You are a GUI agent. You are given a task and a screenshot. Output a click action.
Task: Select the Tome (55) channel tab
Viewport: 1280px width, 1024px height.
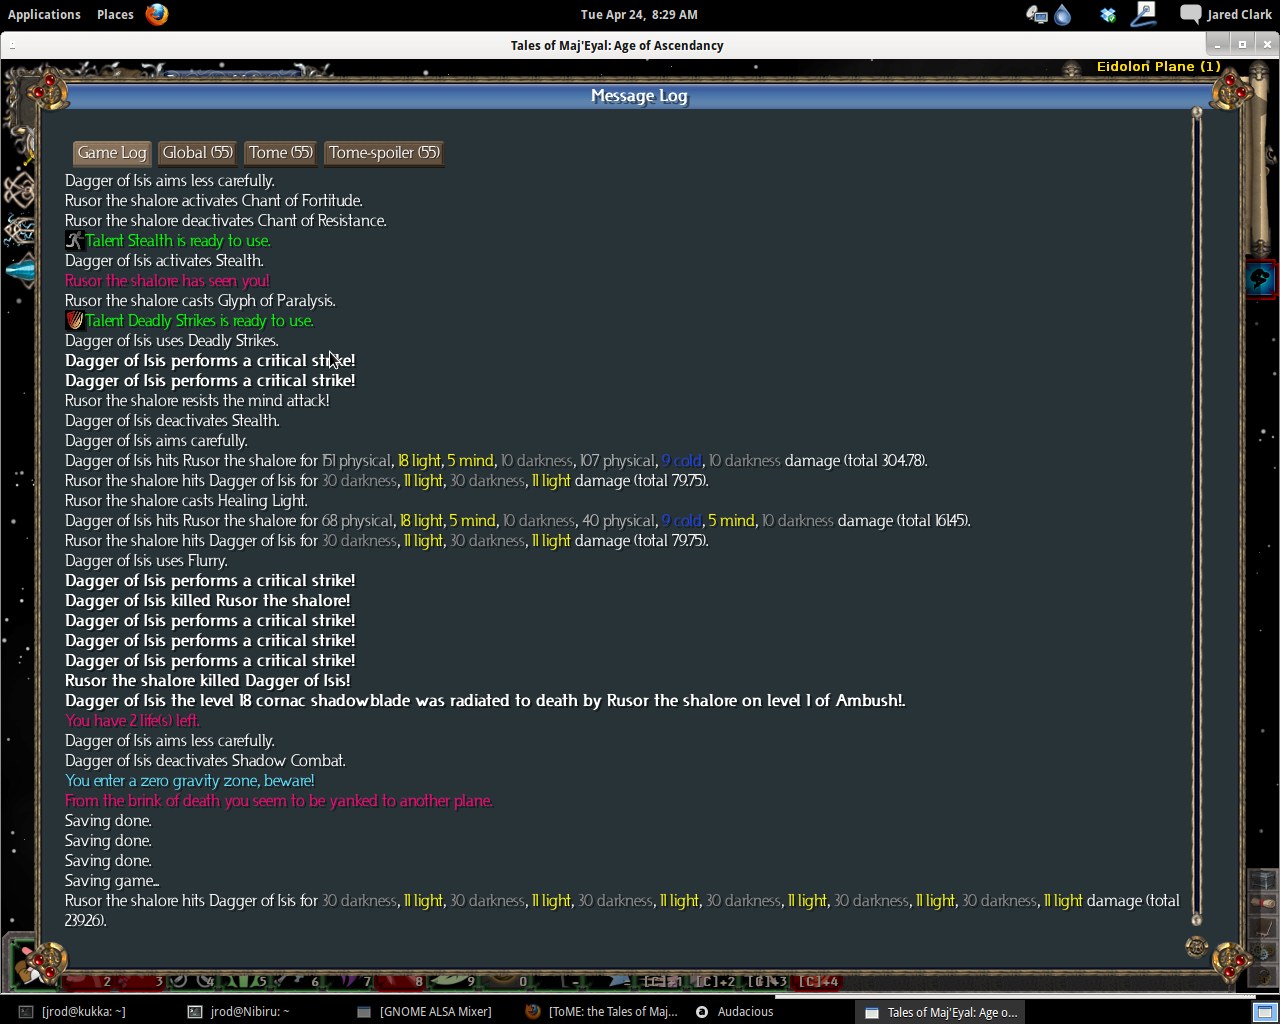point(281,153)
